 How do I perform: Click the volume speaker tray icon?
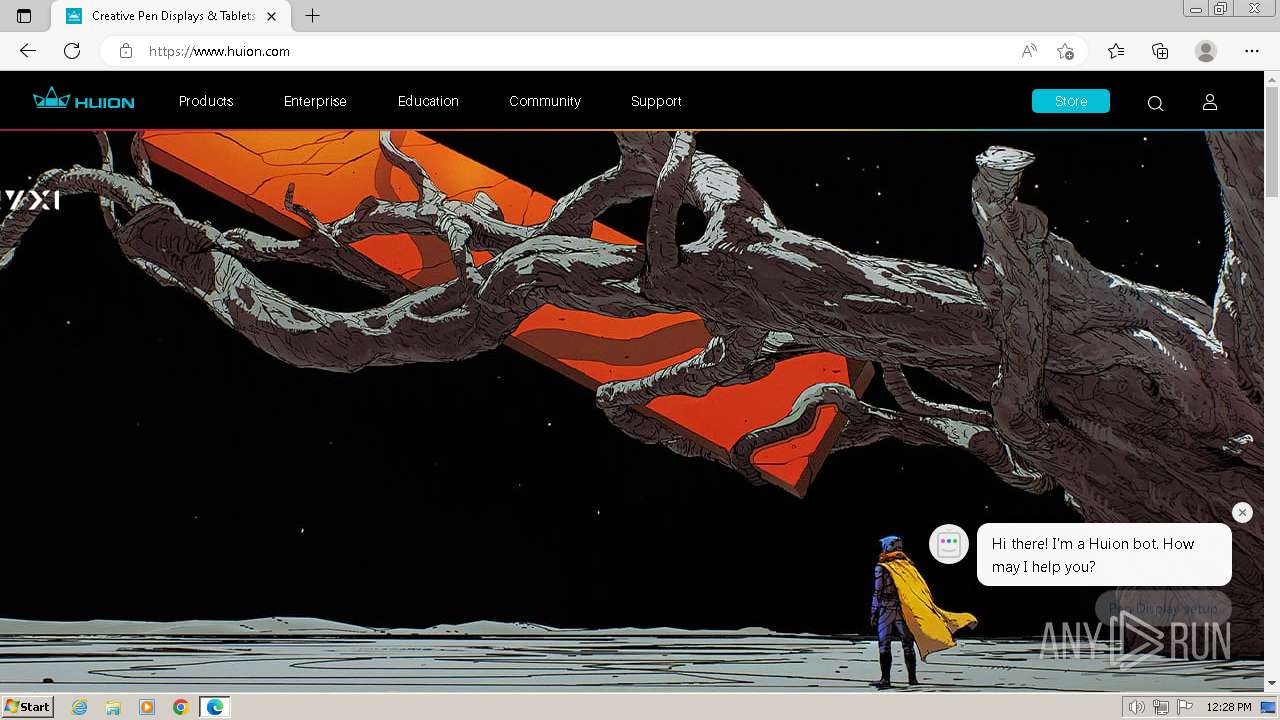coord(1136,707)
